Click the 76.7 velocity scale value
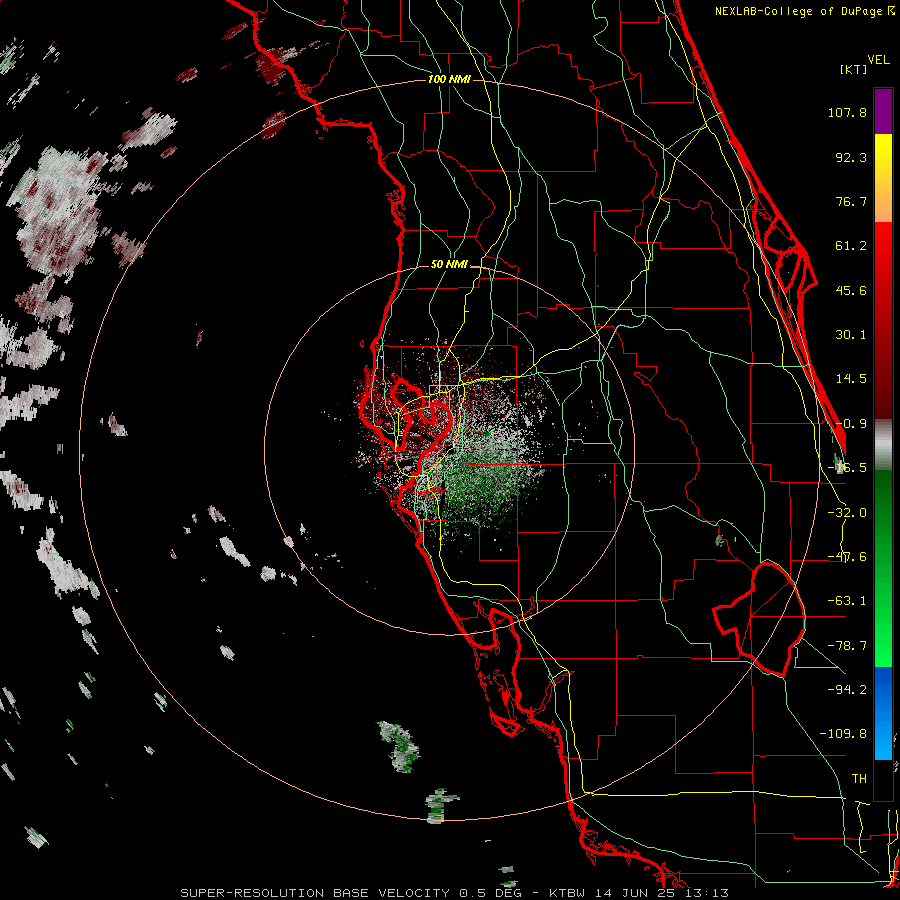Image resolution: width=900 pixels, height=900 pixels. (851, 201)
